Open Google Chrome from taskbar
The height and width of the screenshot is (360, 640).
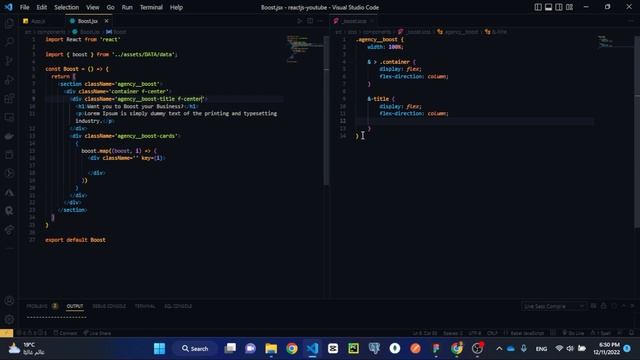coord(292,349)
